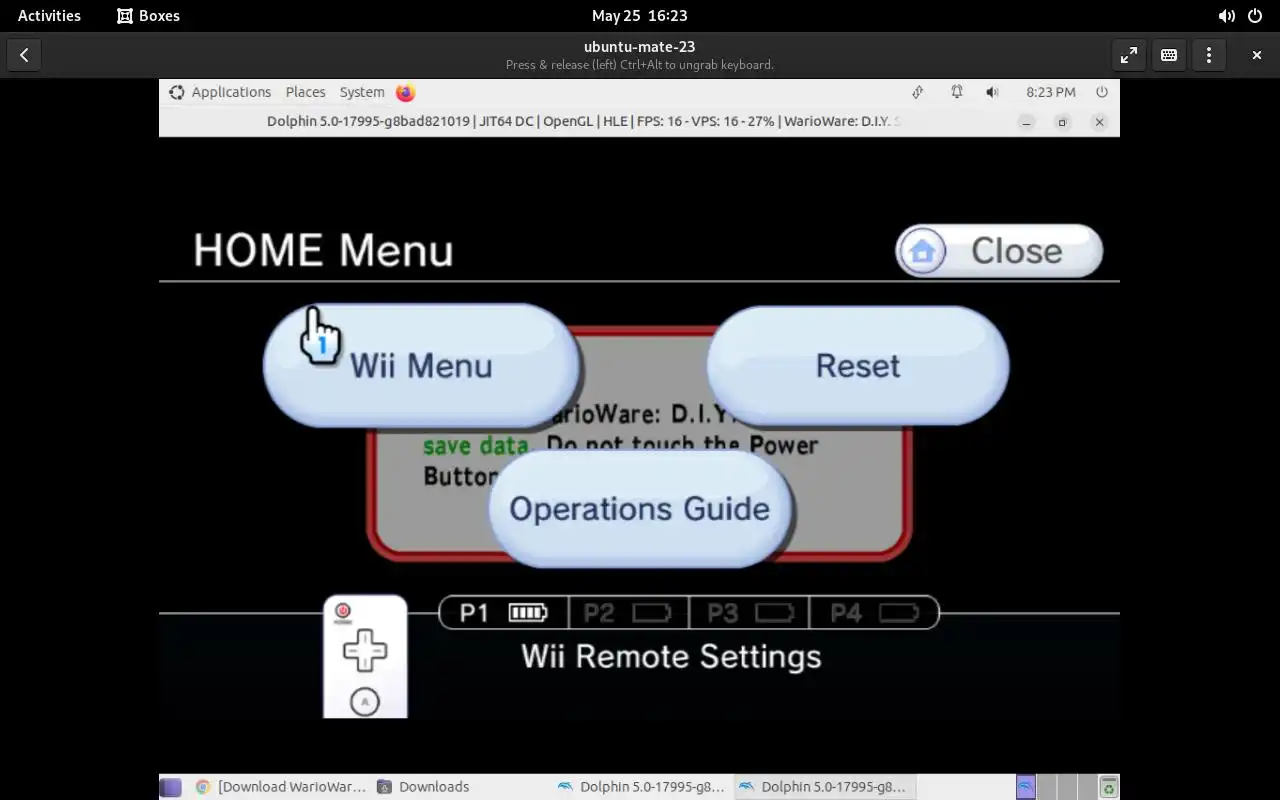Viewport: 1280px width, 800px height.
Task: Open the trash icon in the MATE bottom panel
Action: (x=1108, y=787)
